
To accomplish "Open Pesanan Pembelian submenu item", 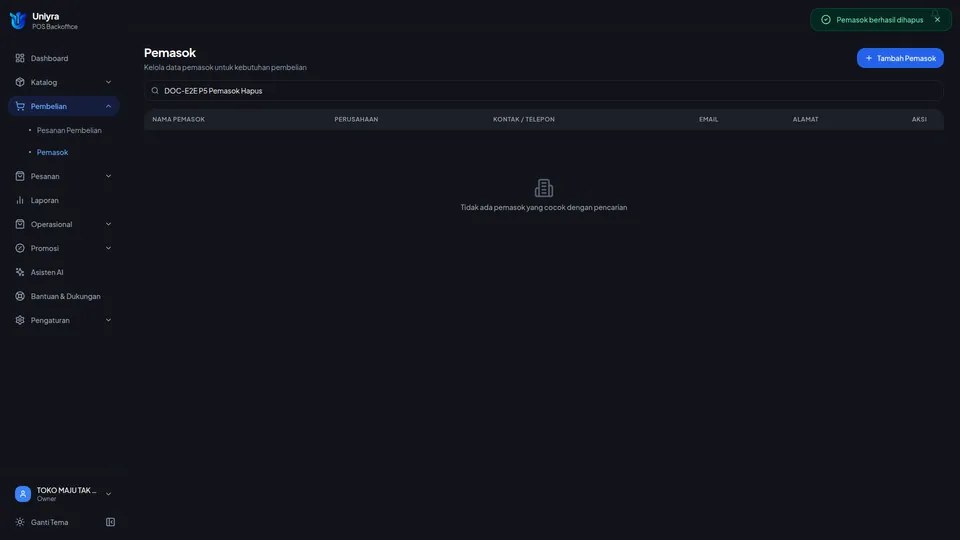I will [69, 130].
